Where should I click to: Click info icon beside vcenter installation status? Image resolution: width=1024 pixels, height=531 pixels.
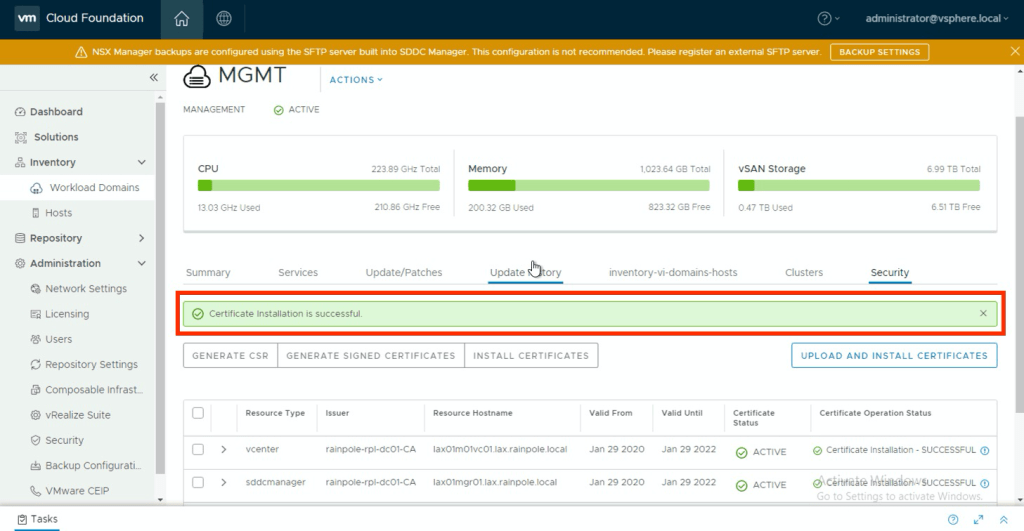pos(985,451)
